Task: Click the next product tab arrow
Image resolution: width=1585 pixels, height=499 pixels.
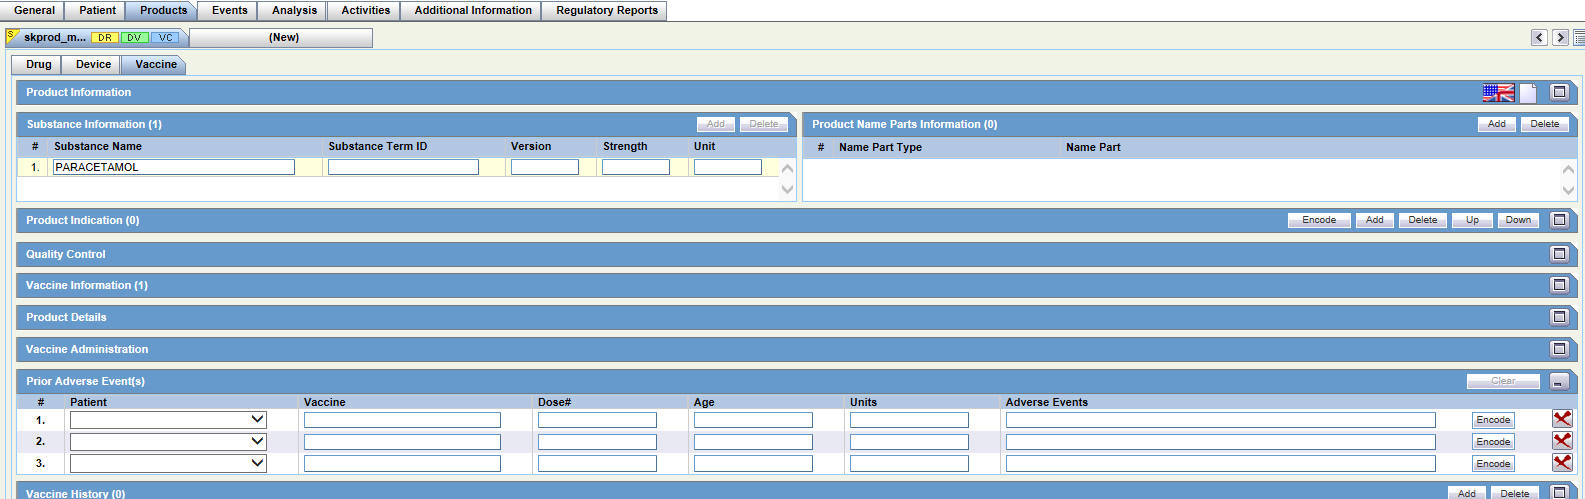Action: pos(1560,38)
